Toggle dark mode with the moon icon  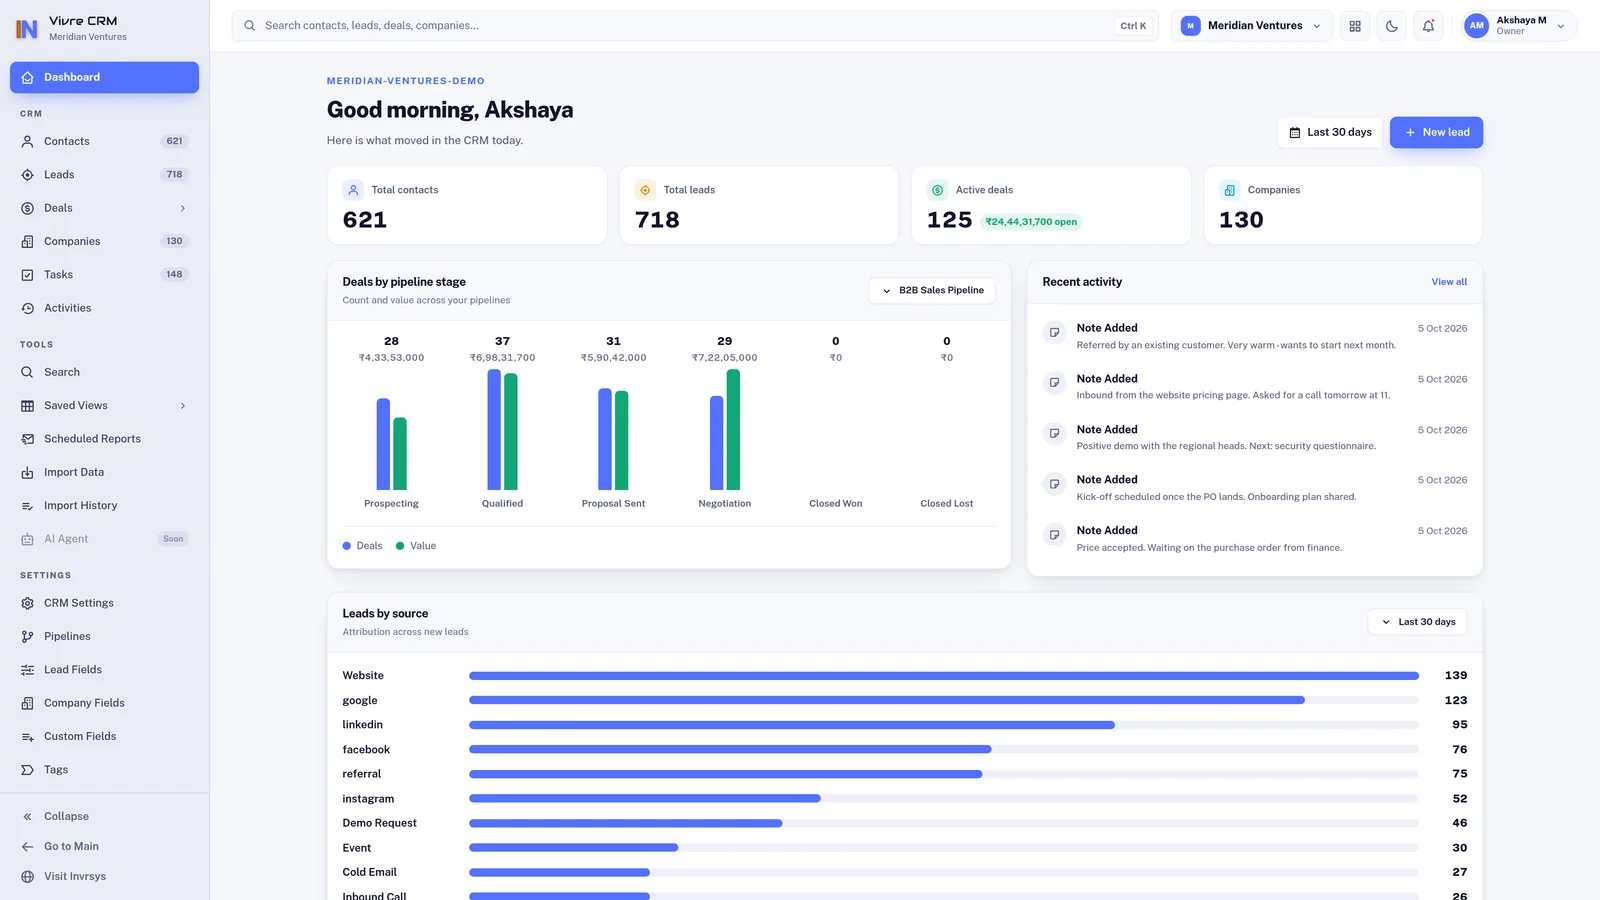(x=1391, y=26)
